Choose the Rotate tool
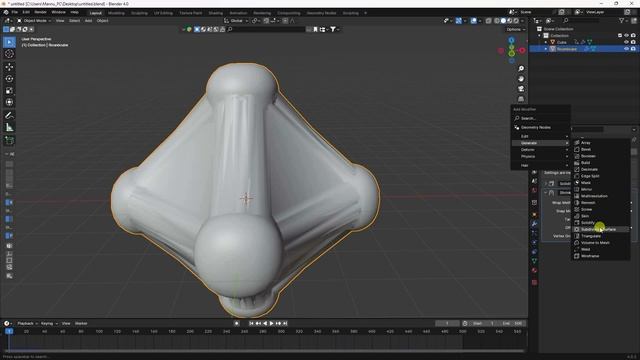Screen dimensions: 640x360 tap(9, 79)
